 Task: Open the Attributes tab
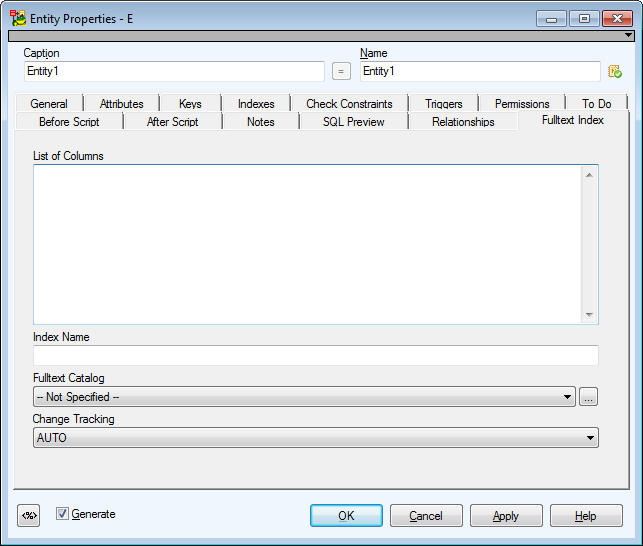click(122, 104)
